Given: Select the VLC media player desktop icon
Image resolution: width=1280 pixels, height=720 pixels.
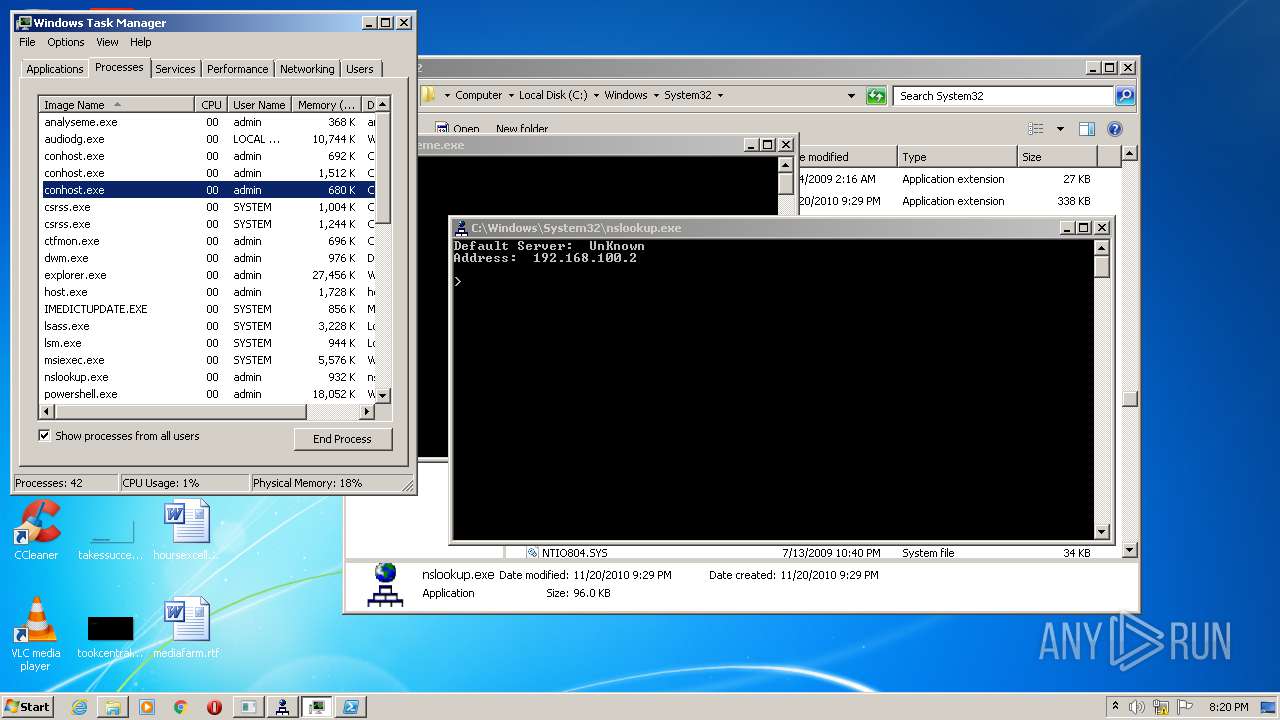Looking at the screenshot, I should pyautogui.click(x=36, y=634).
